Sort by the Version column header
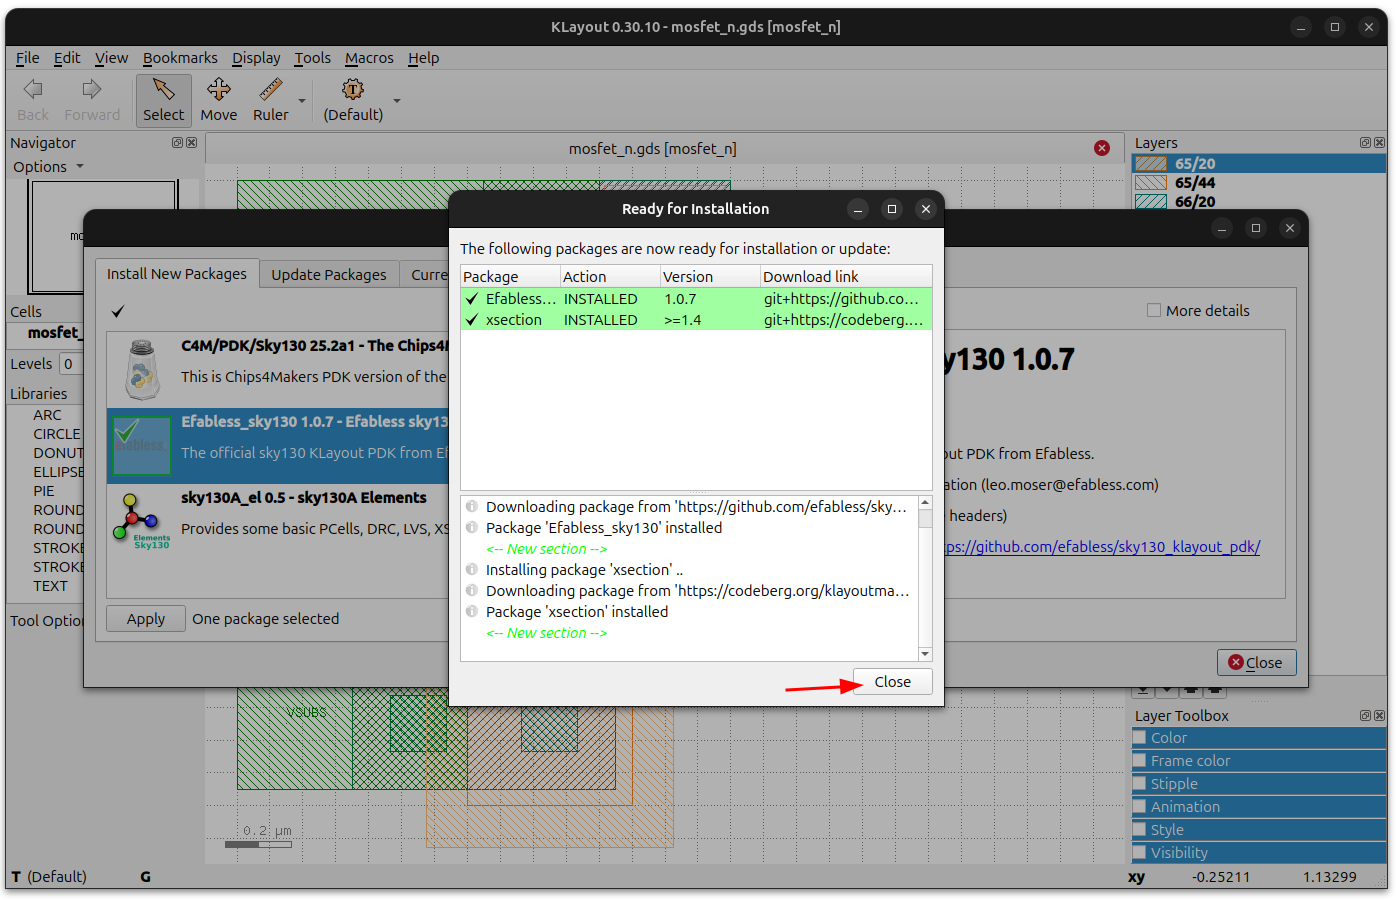 (710, 277)
